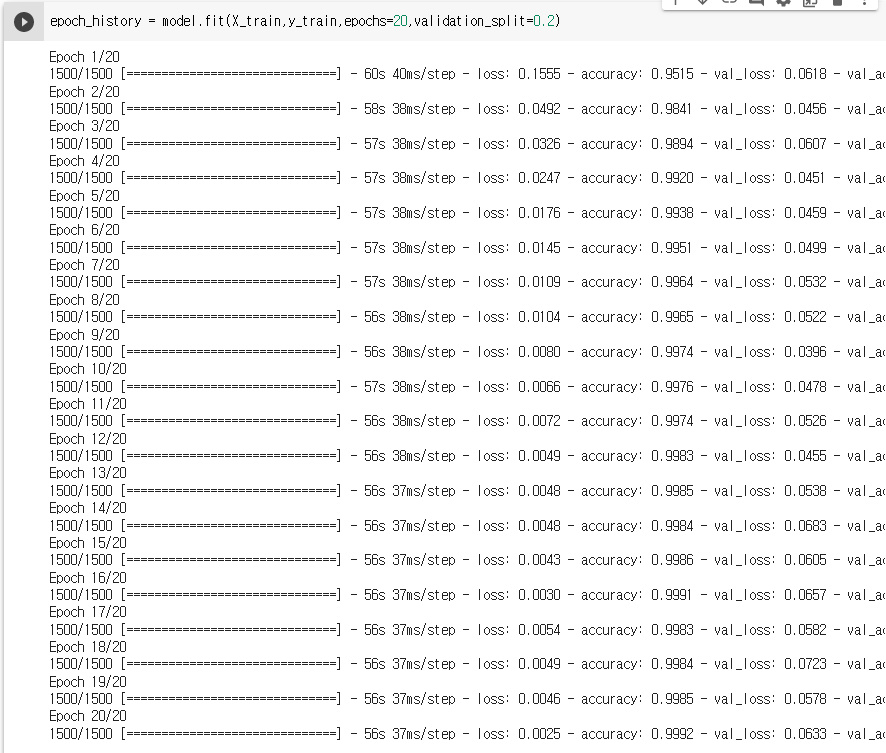This screenshot has width=886, height=753.
Task: Click the '60s 40ms/step' timing text
Action: (x=409, y=74)
